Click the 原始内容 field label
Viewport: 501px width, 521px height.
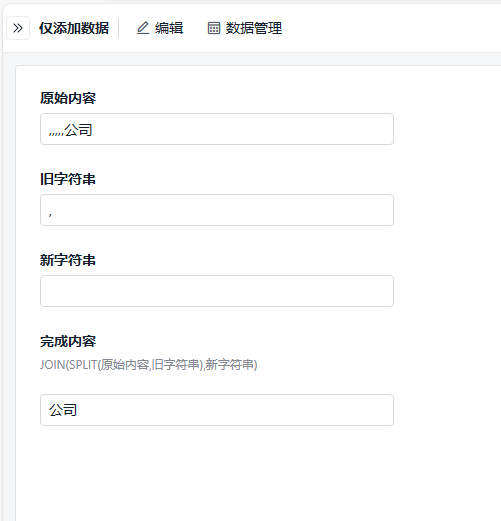[68, 98]
